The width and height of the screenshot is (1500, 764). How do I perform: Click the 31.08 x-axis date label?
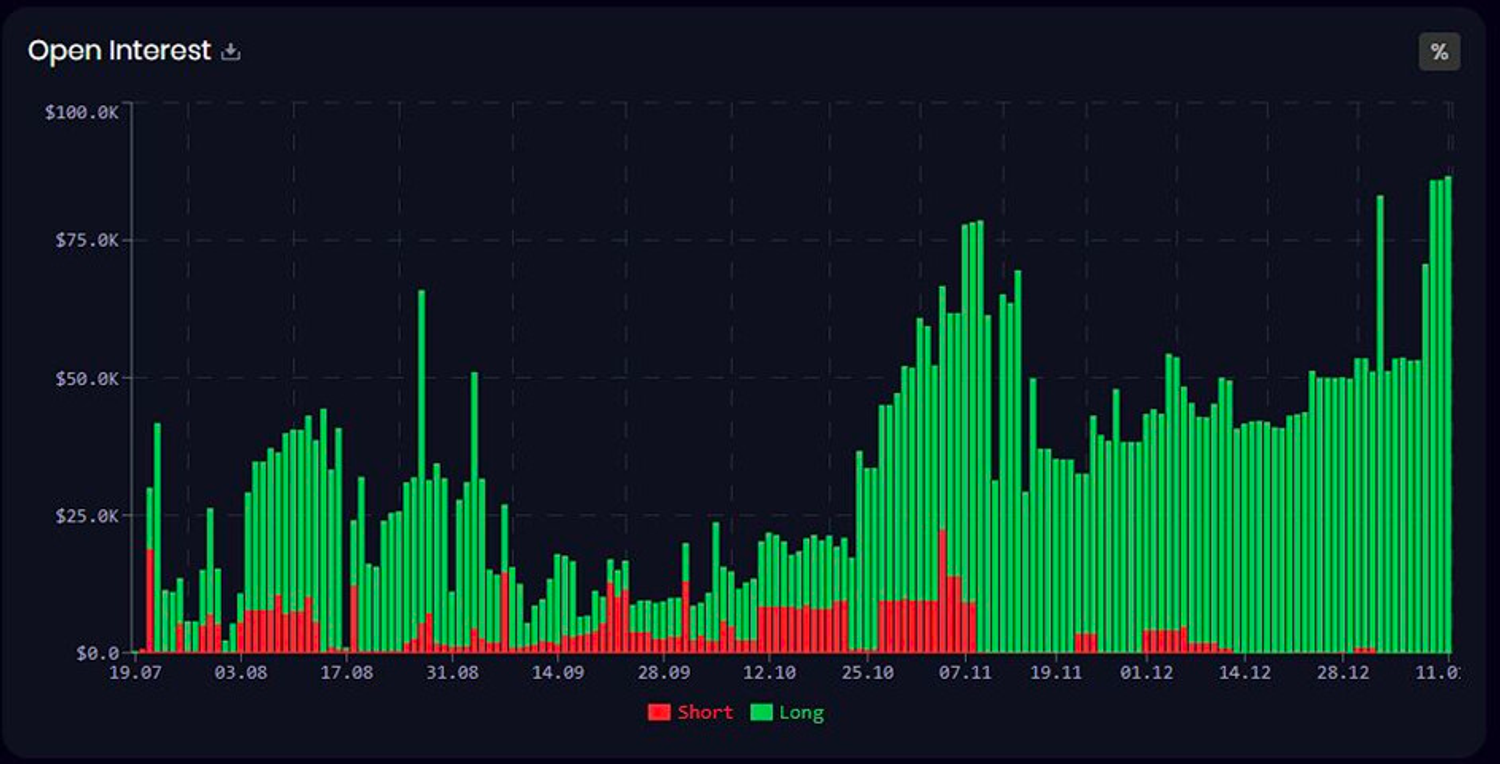[452, 673]
